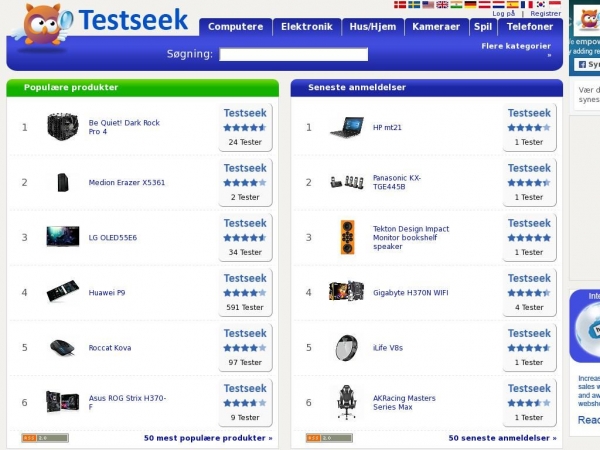The height and width of the screenshot is (450, 600).
Task: Click the Testseek owl logo
Action: tap(43, 26)
